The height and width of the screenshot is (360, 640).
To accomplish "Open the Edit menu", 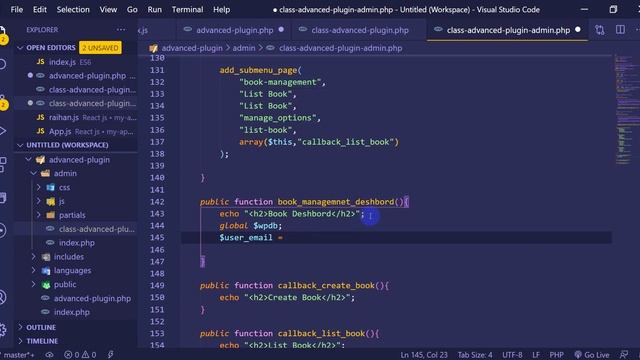I will [x=40, y=9].
